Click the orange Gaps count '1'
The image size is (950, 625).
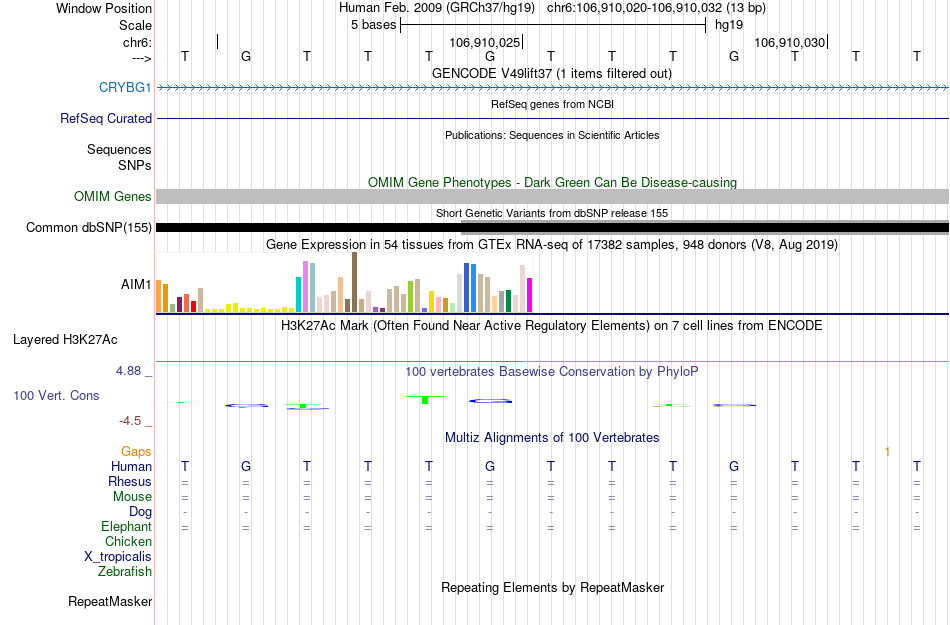point(887,452)
